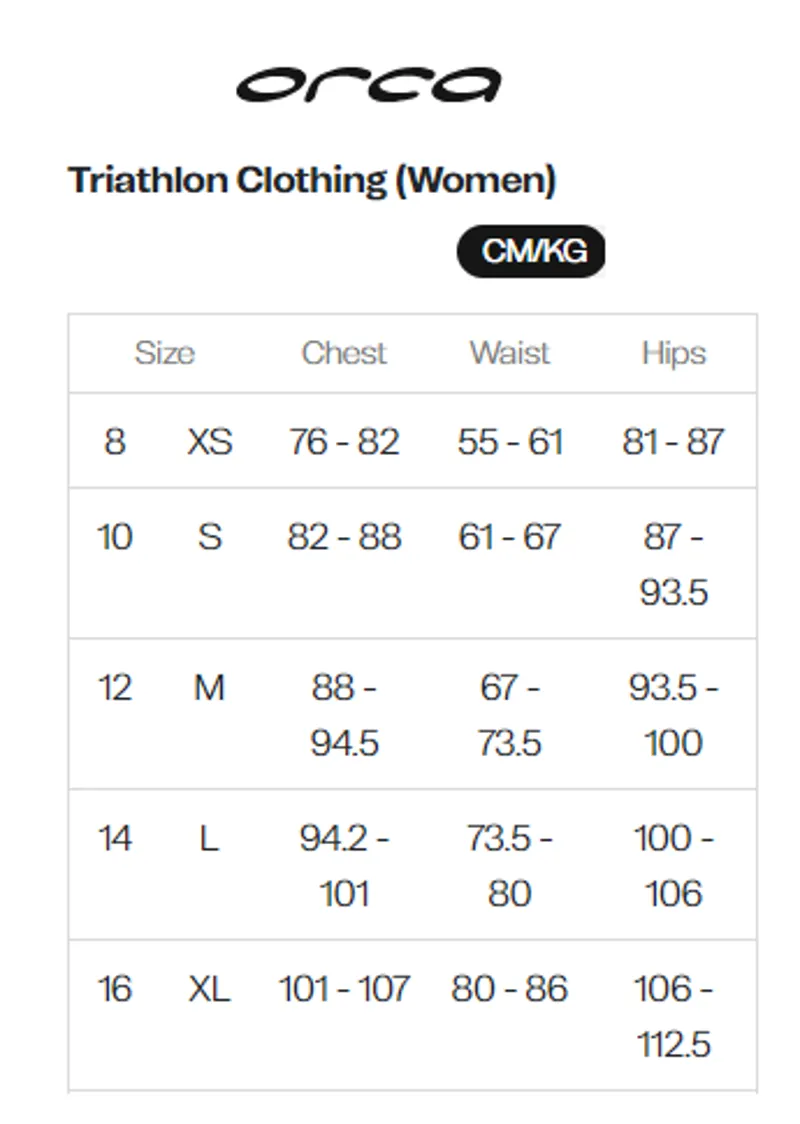This screenshot has width=800, height=1124.
Task: Click the Orca logo
Action: point(368,85)
